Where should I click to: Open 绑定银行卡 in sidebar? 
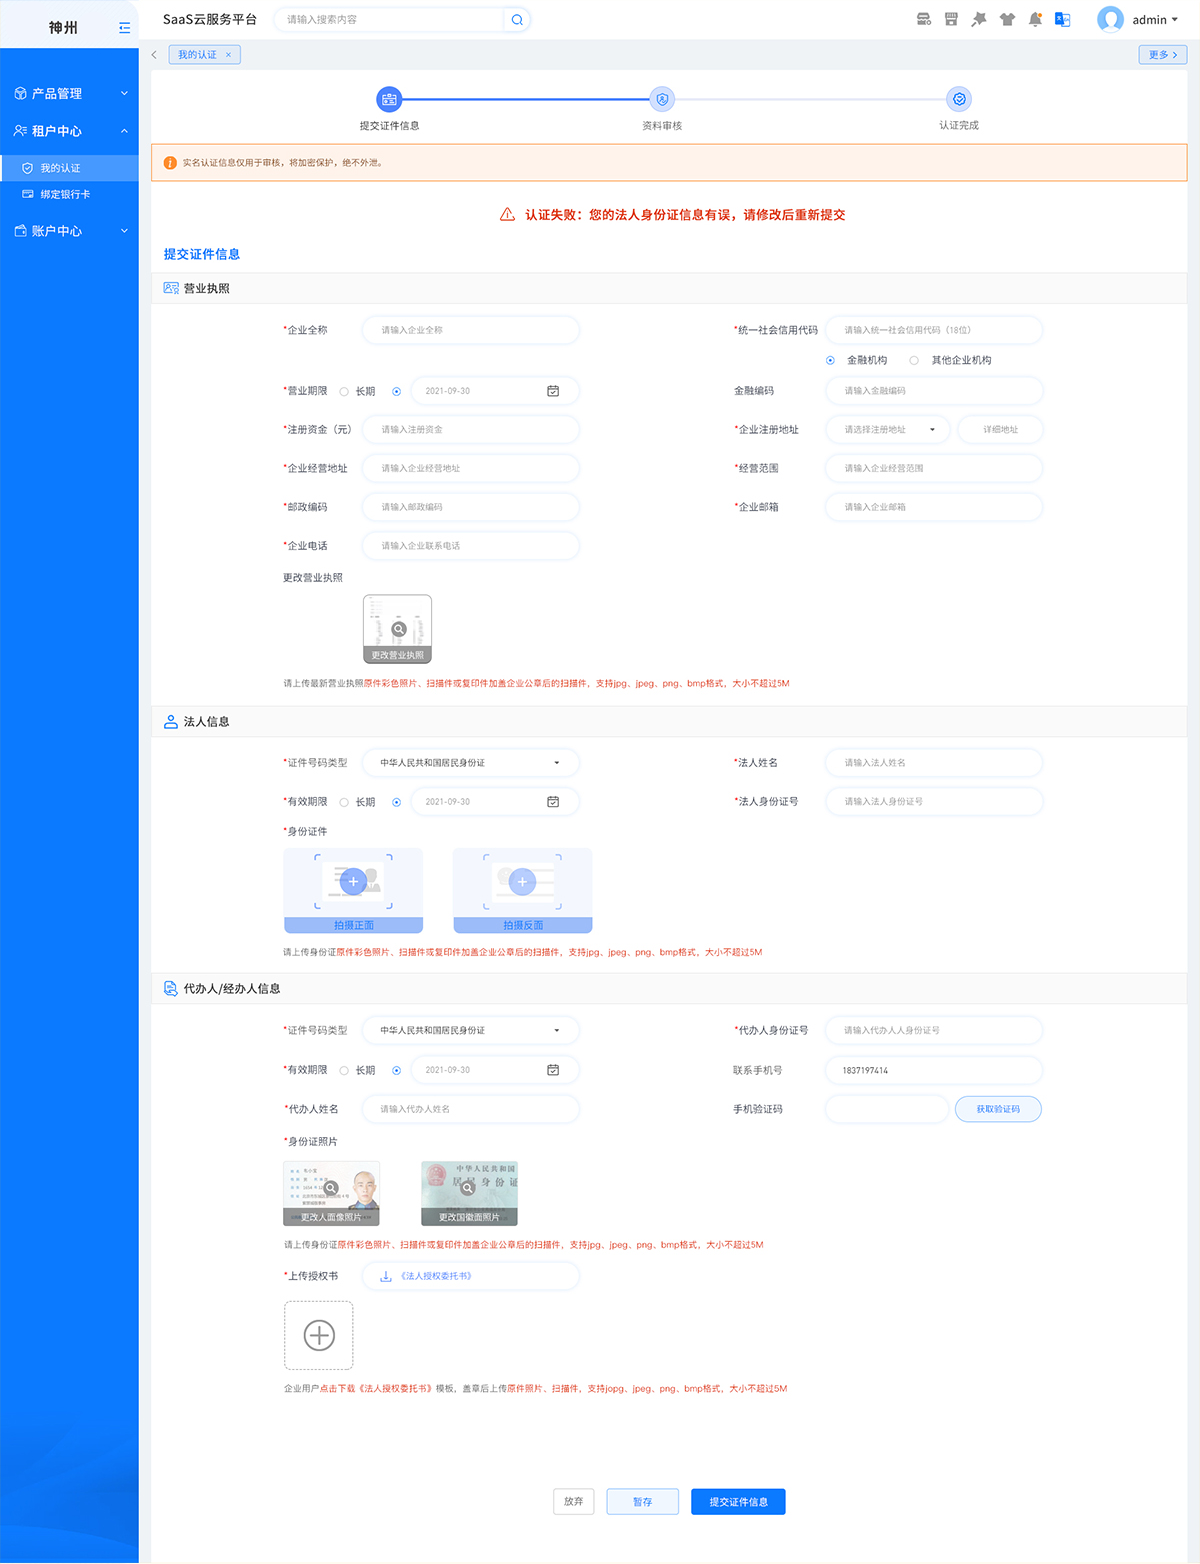point(69,195)
